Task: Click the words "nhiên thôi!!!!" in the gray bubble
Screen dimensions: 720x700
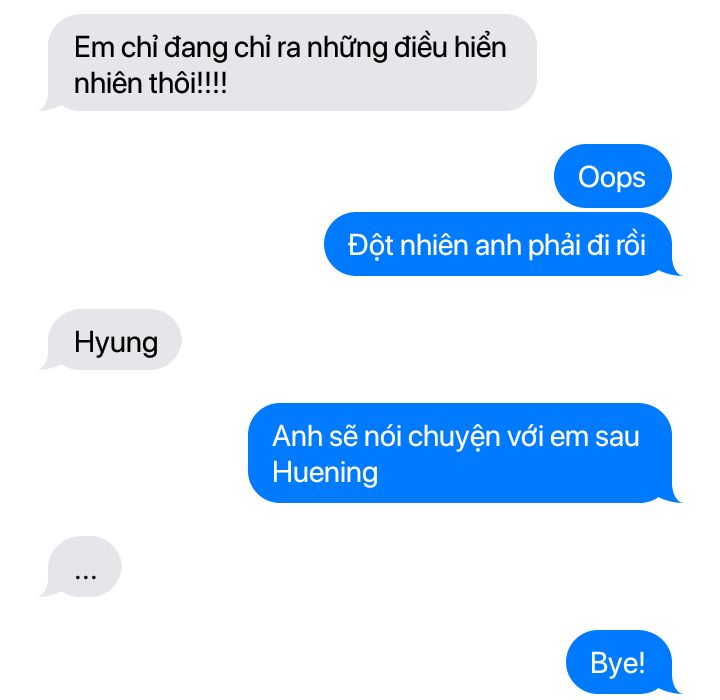Action: point(151,84)
